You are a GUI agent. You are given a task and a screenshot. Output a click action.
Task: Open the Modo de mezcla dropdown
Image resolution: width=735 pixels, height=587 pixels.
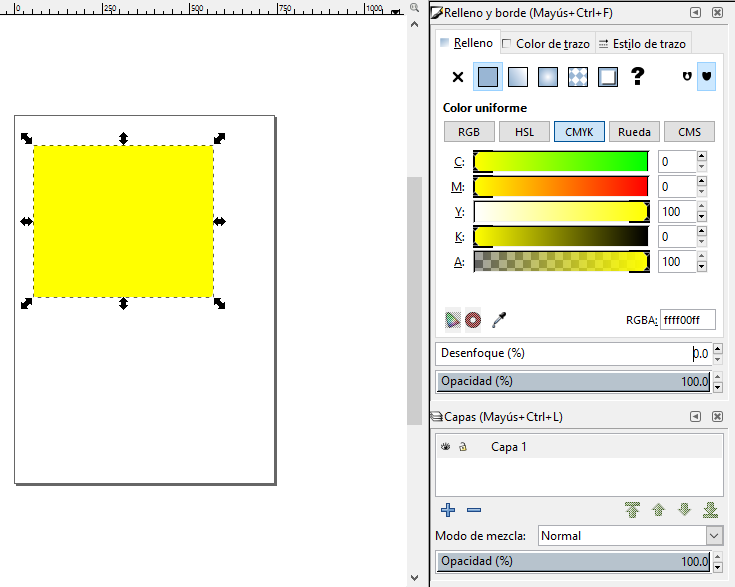(x=630, y=535)
